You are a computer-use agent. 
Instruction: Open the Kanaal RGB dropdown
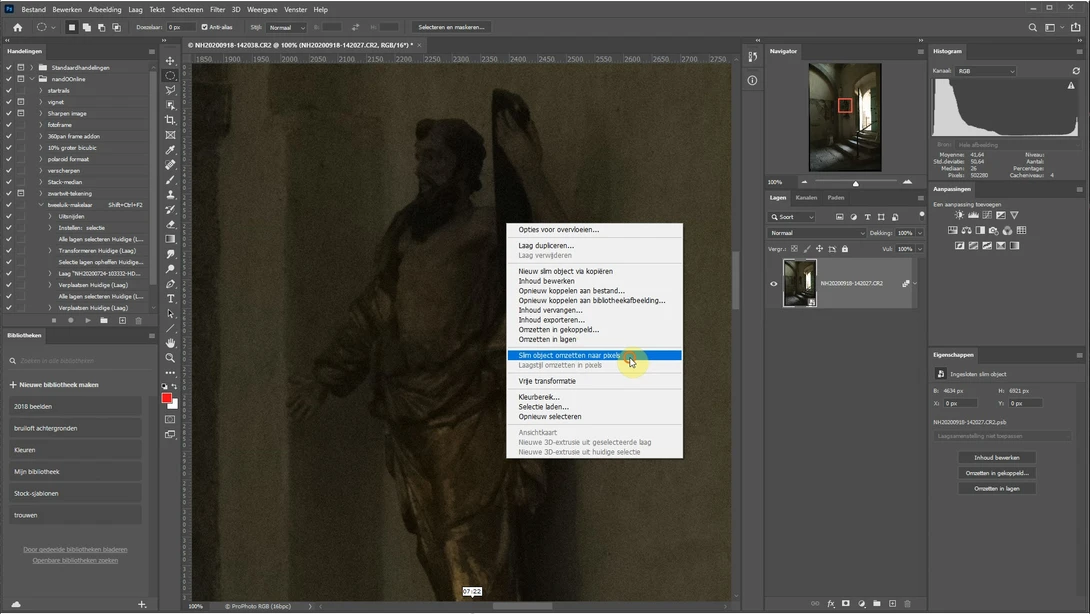986,71
